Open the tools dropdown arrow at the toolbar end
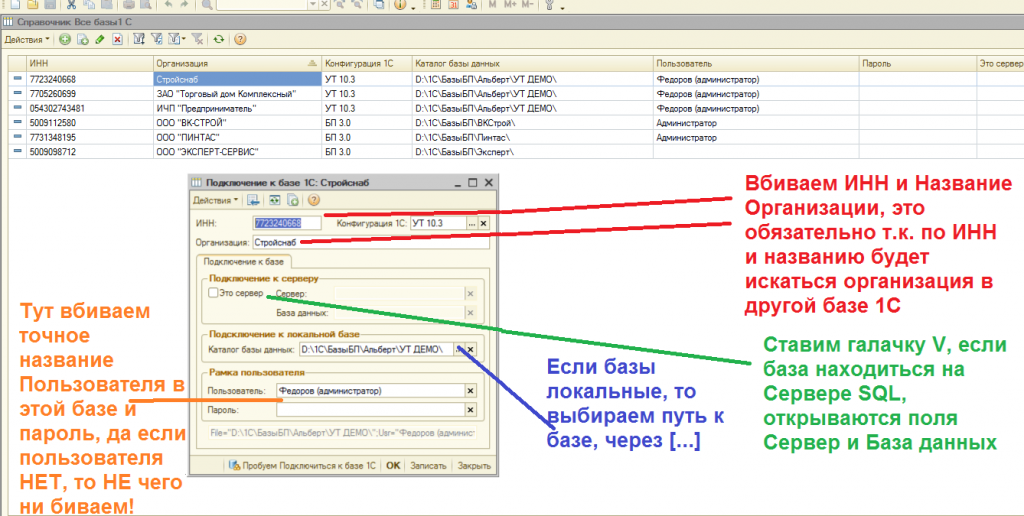Viewport: 1024px width, 516px height. (562, 6)
